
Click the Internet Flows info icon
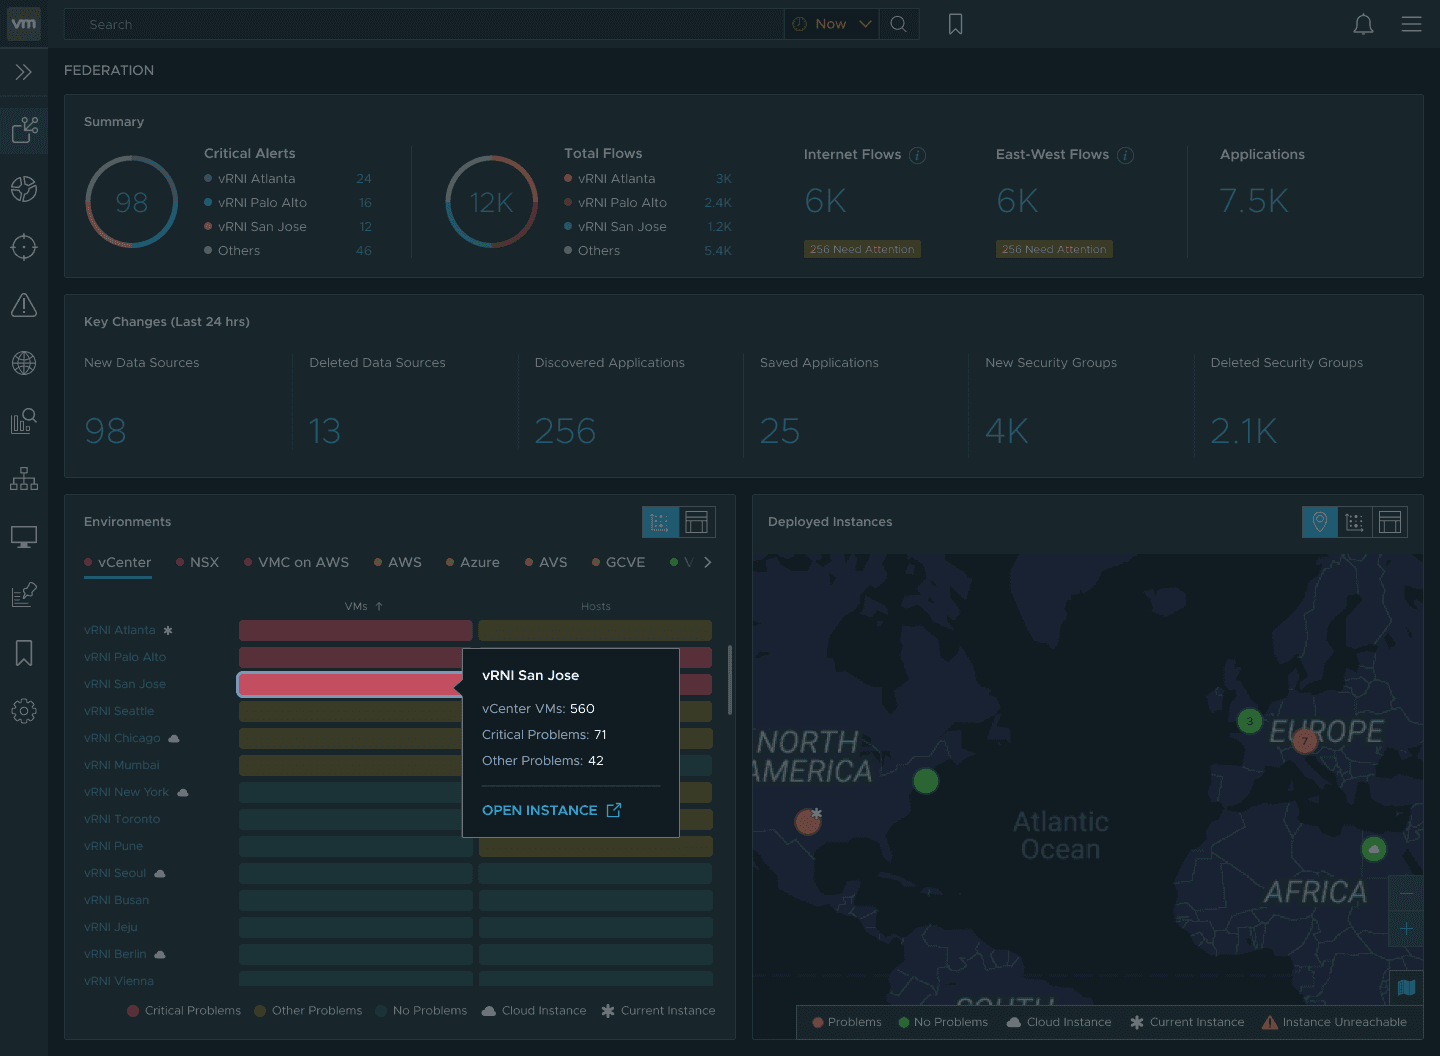coord(918,155)
